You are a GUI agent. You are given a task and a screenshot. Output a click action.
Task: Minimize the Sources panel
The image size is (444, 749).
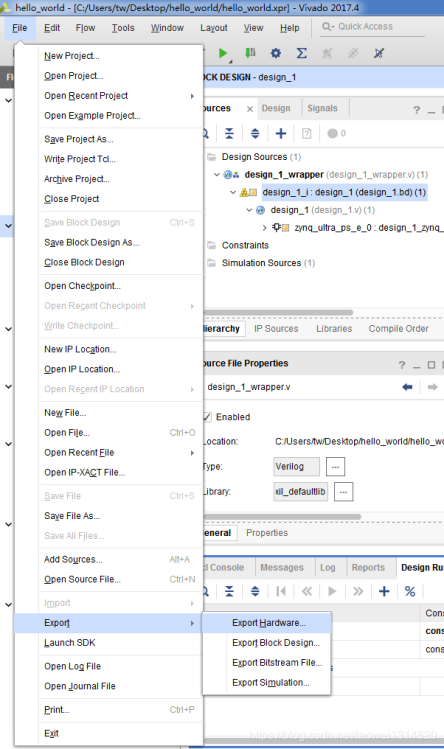[431, 111]
